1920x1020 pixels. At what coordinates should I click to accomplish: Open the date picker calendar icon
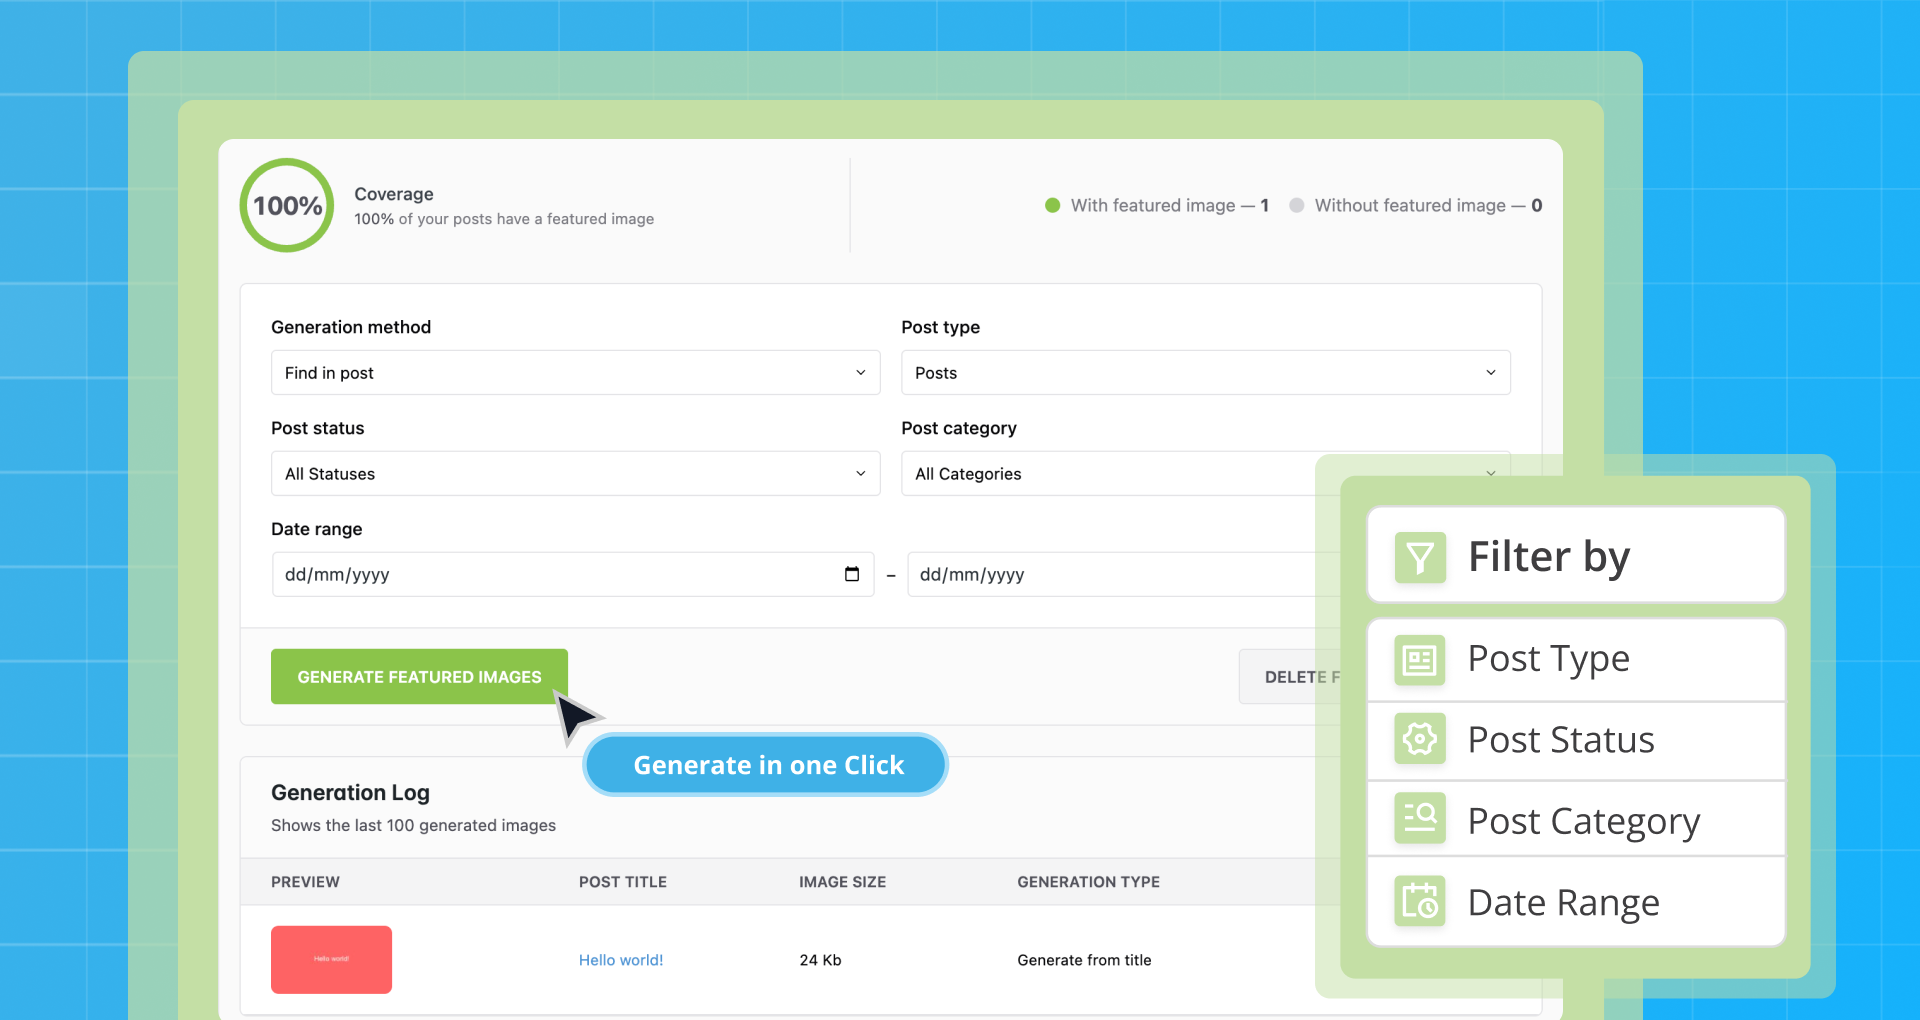click(x=851, y=574)
